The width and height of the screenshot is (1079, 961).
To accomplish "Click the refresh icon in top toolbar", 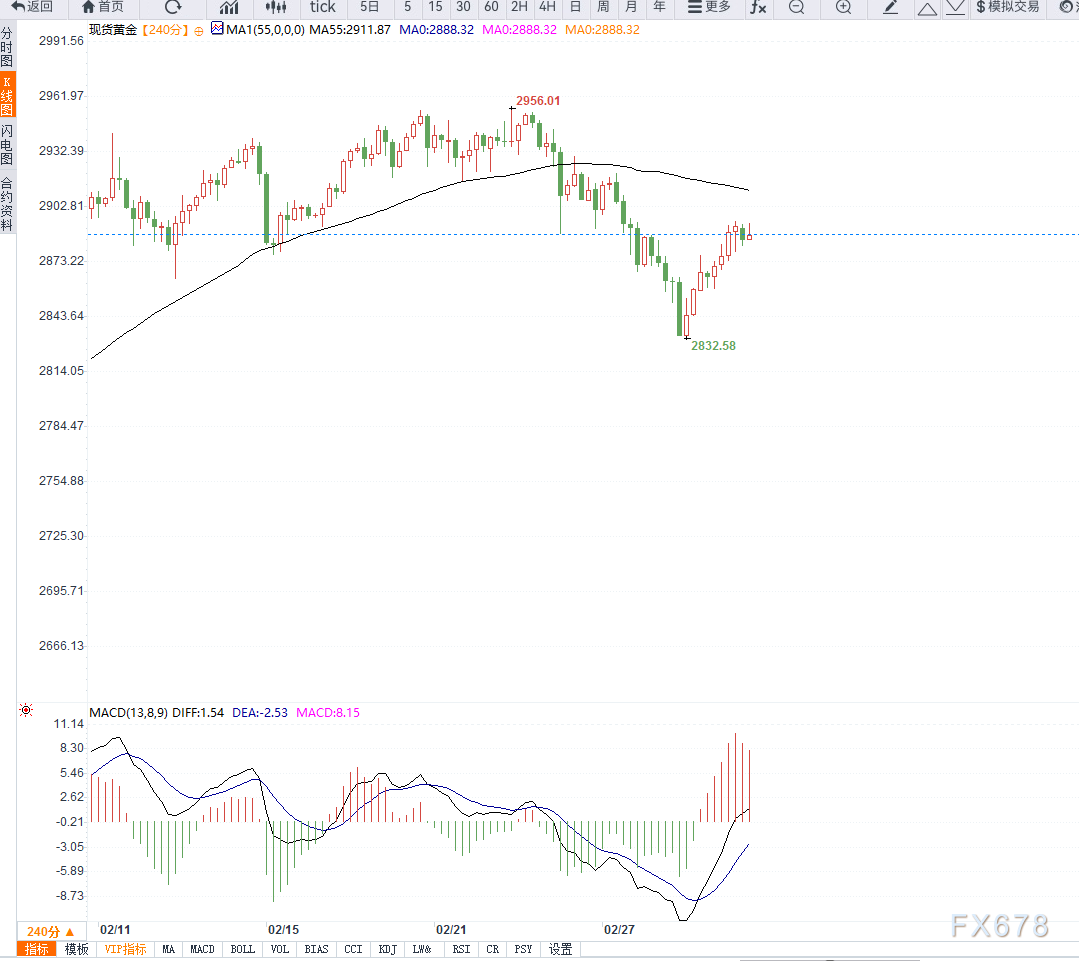I will click(x=173, y=7).
